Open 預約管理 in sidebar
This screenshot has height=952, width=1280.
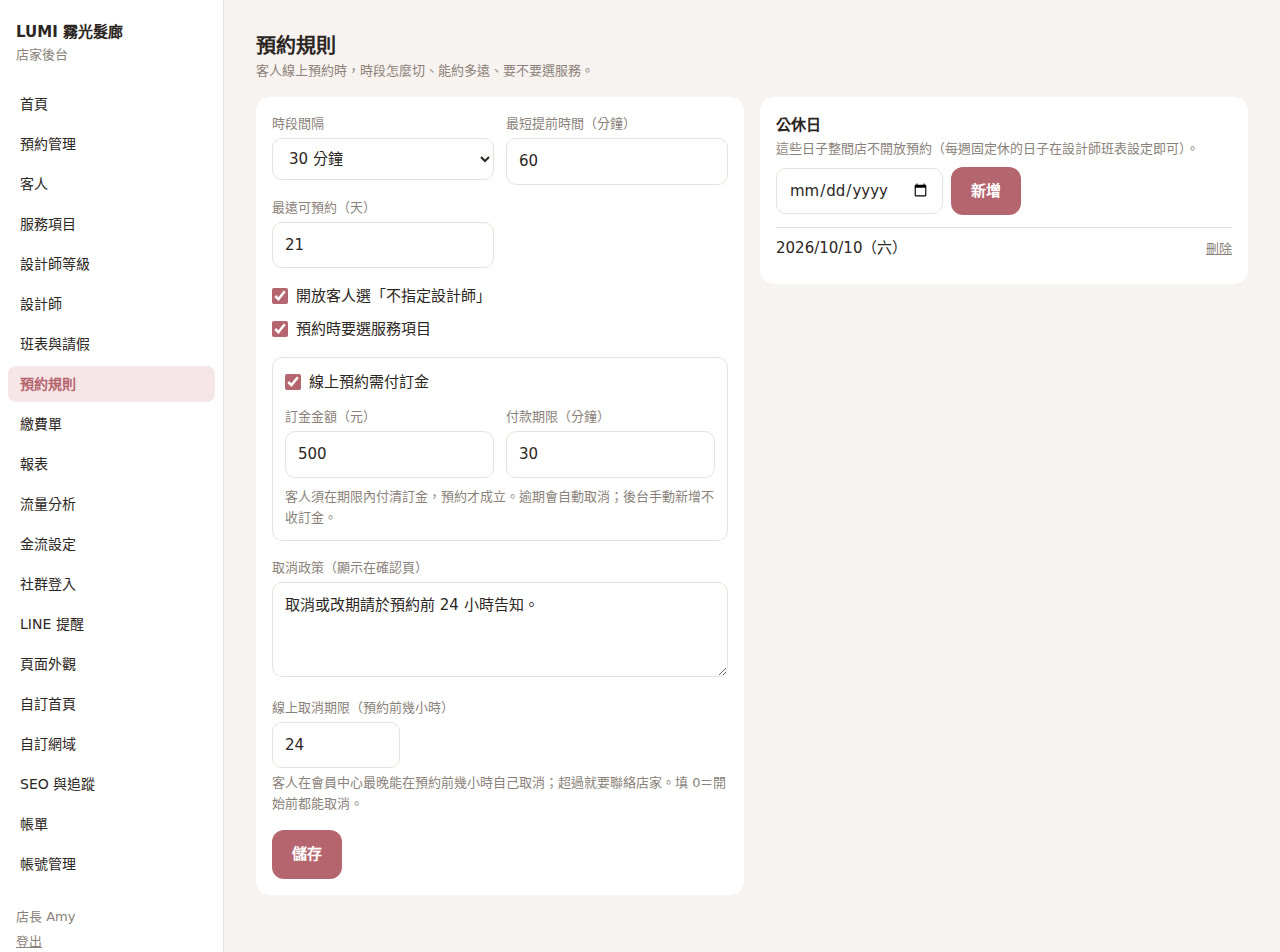pyautogui.click(x=111, y=144)
